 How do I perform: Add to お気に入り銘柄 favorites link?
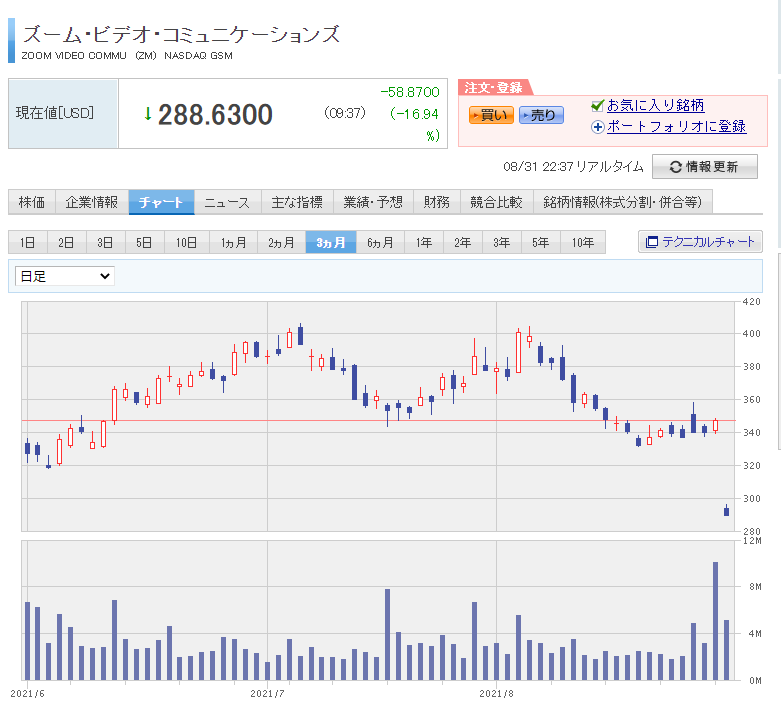tap(655, 105)
